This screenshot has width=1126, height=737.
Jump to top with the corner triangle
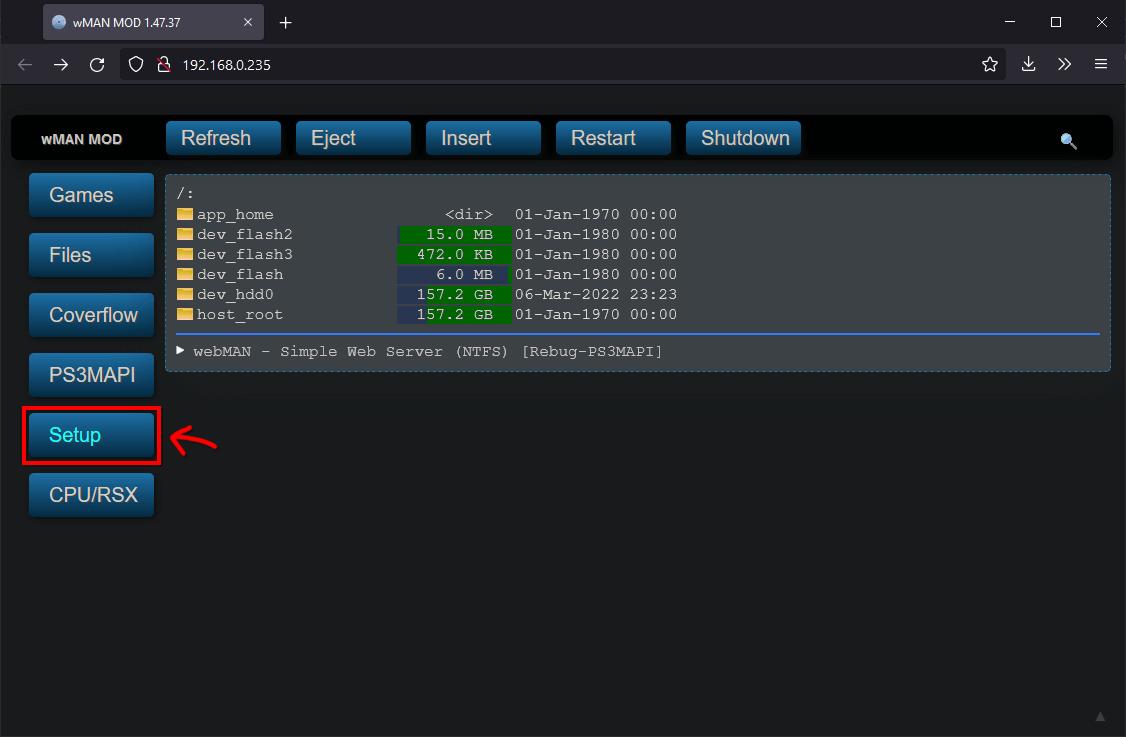click(x=1099, y=716)
